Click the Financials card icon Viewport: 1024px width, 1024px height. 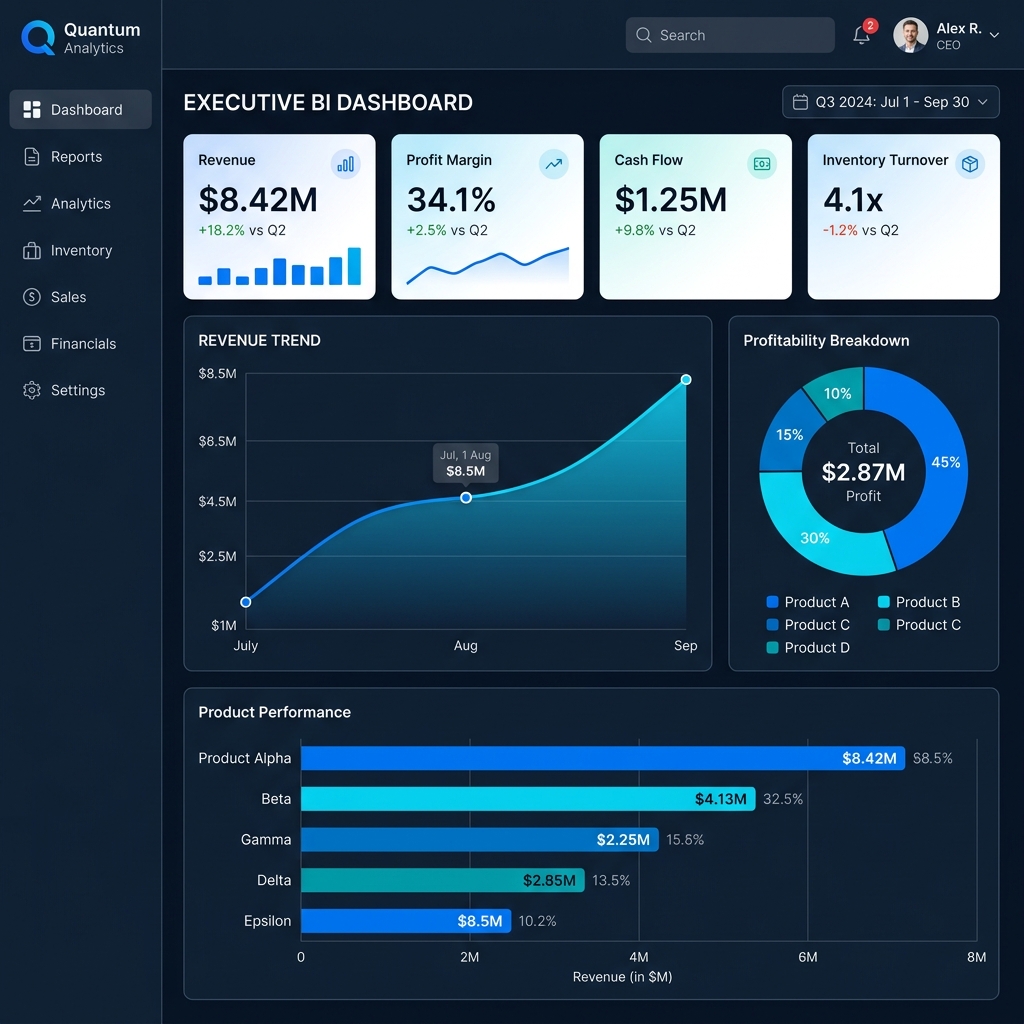coord(31,344)
